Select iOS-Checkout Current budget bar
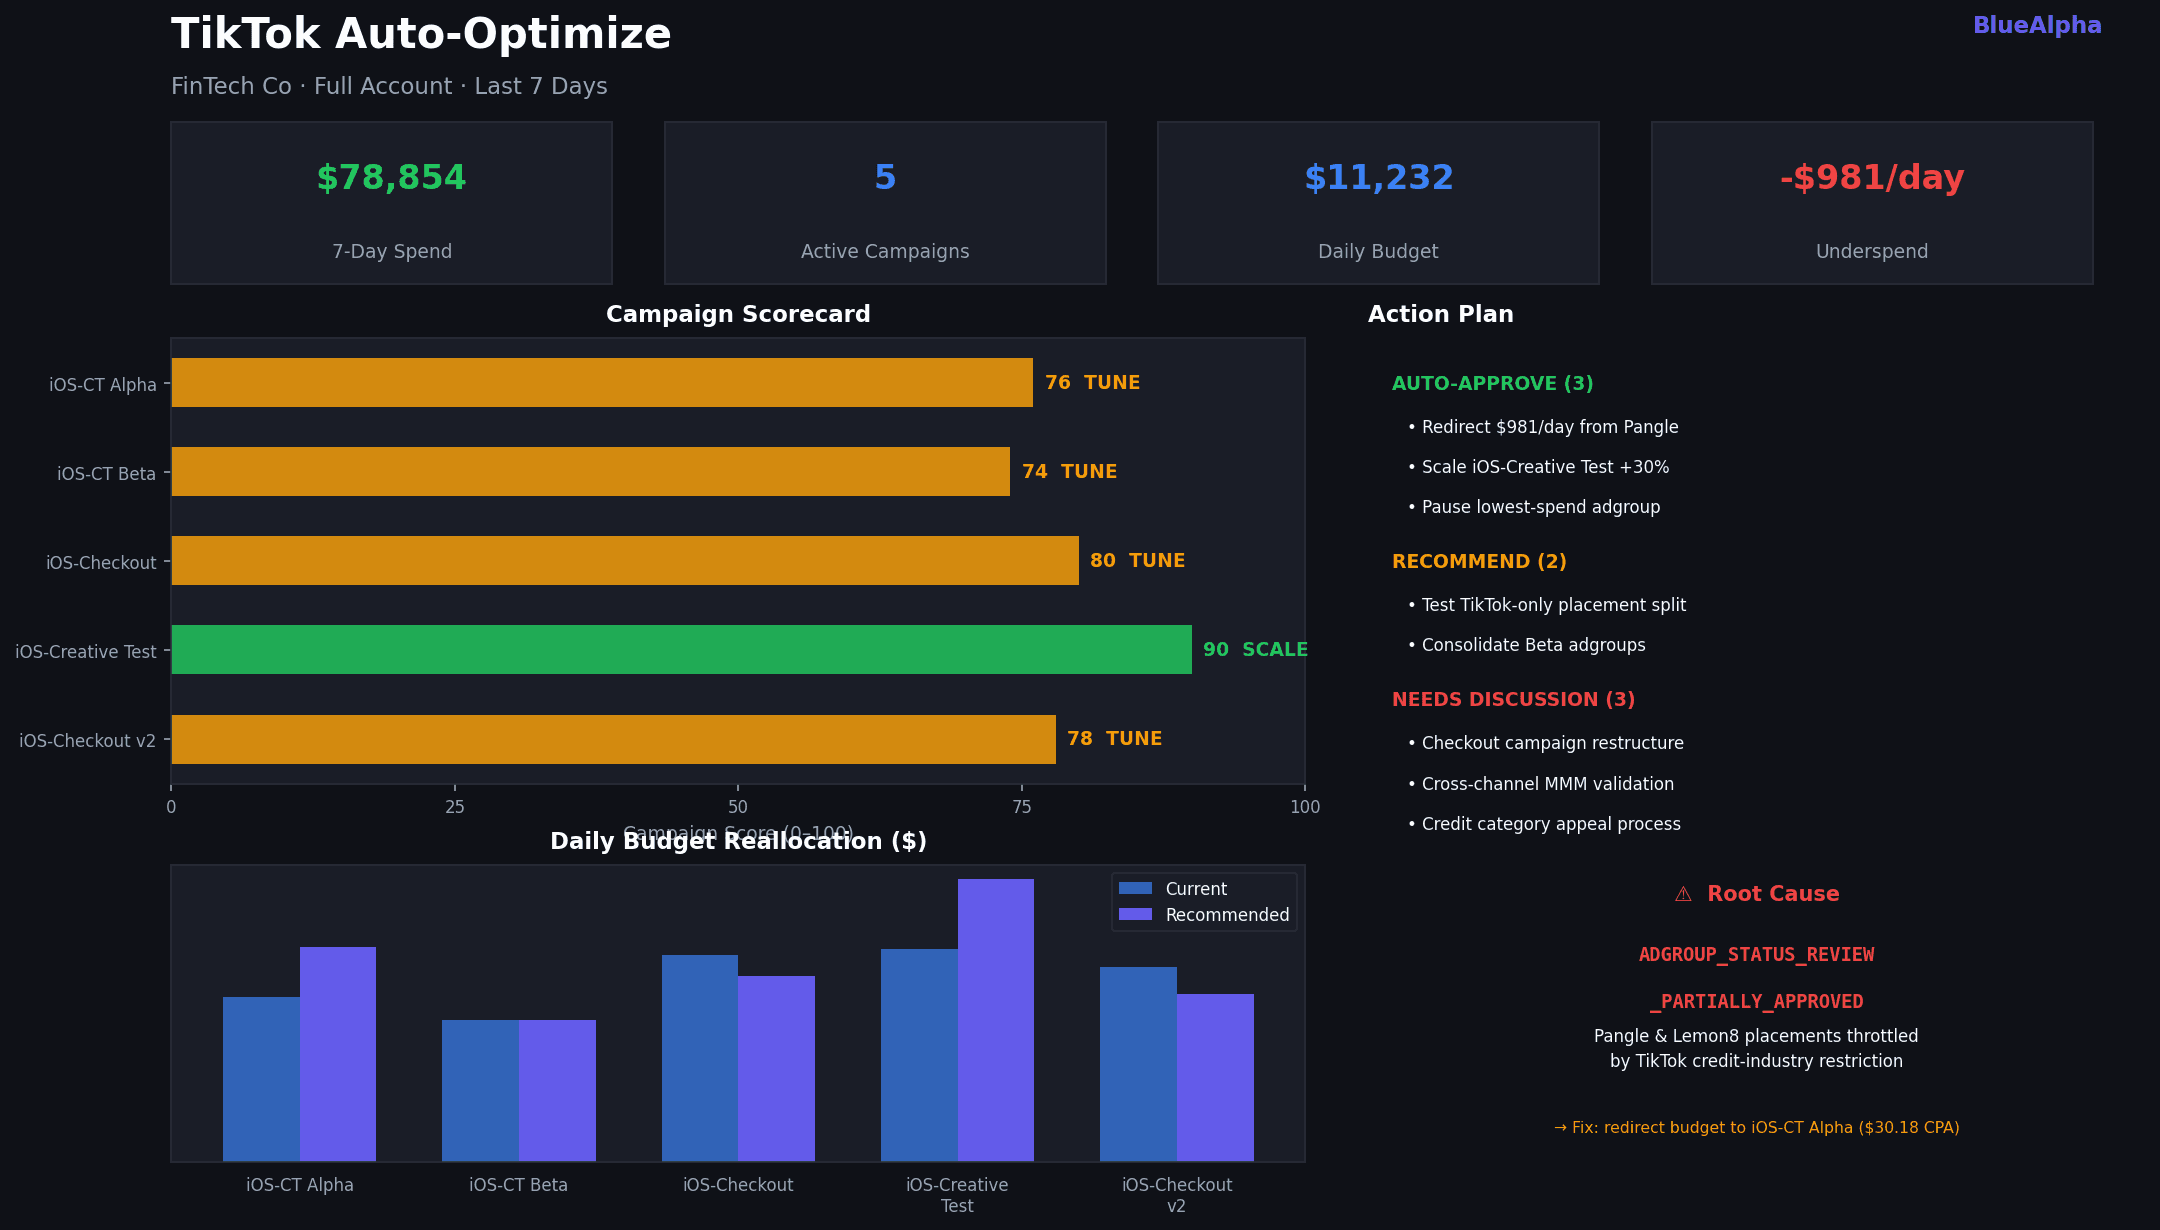The height and width of the screenshot is (1230, 2160). [x=700, y=1058]
